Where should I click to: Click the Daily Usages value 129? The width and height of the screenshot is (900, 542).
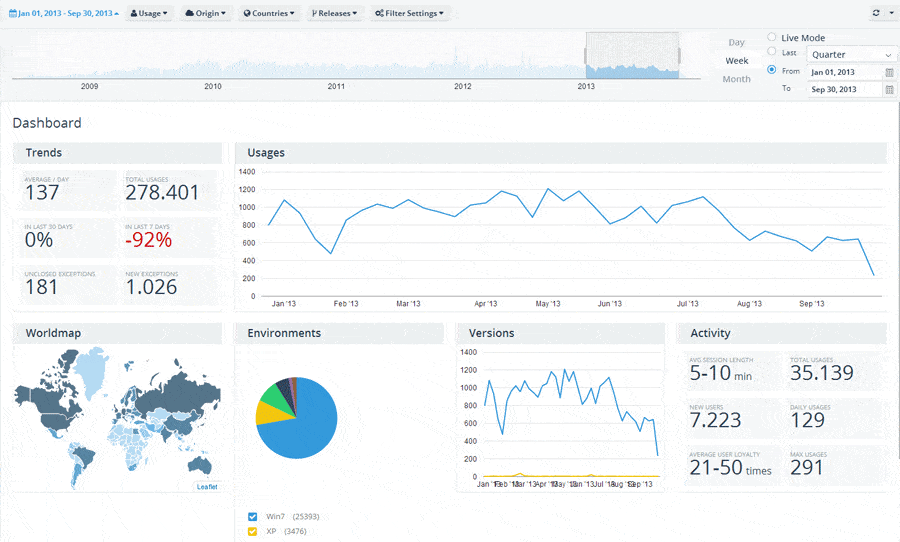(808, 420)
